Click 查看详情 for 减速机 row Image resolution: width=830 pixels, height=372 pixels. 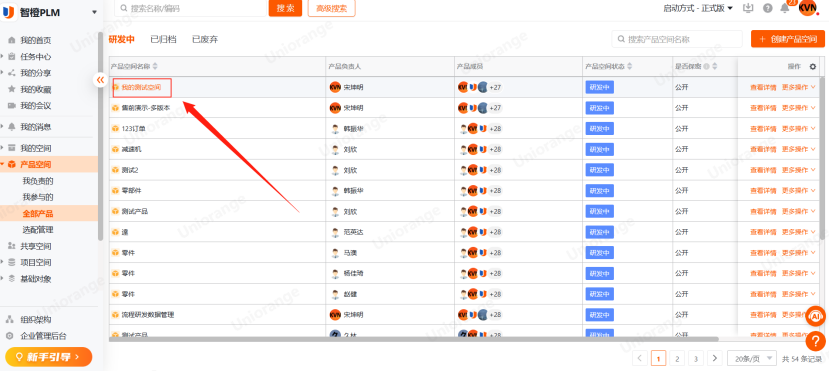click(763, 149)
